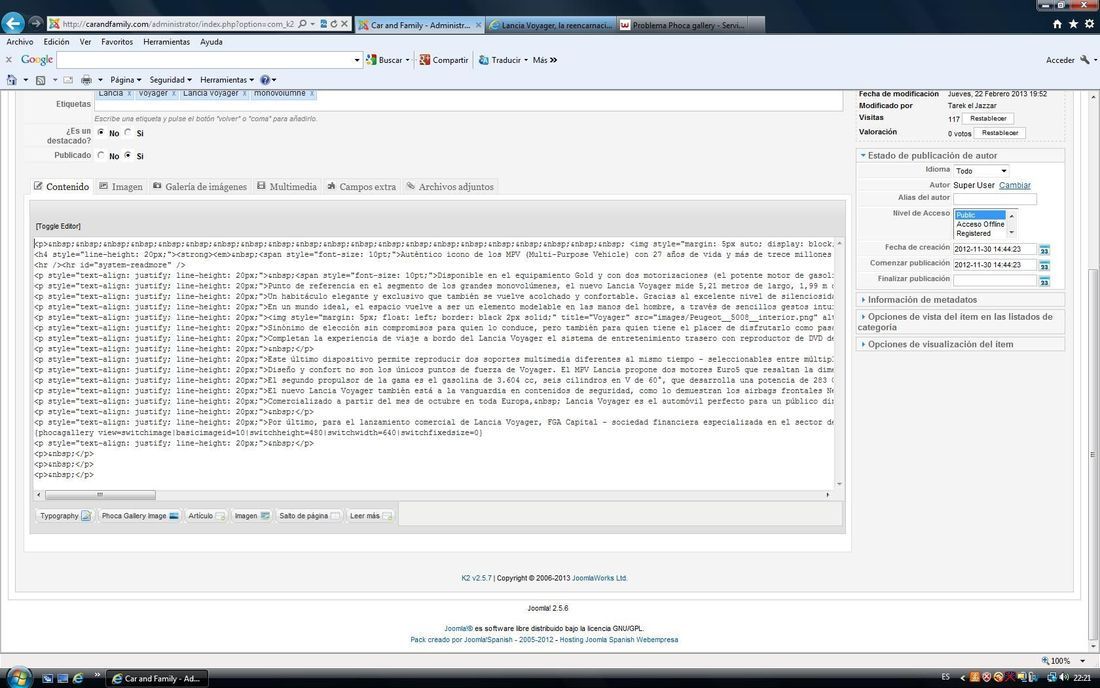Click Toggle Editor switch

pos(58,227)
